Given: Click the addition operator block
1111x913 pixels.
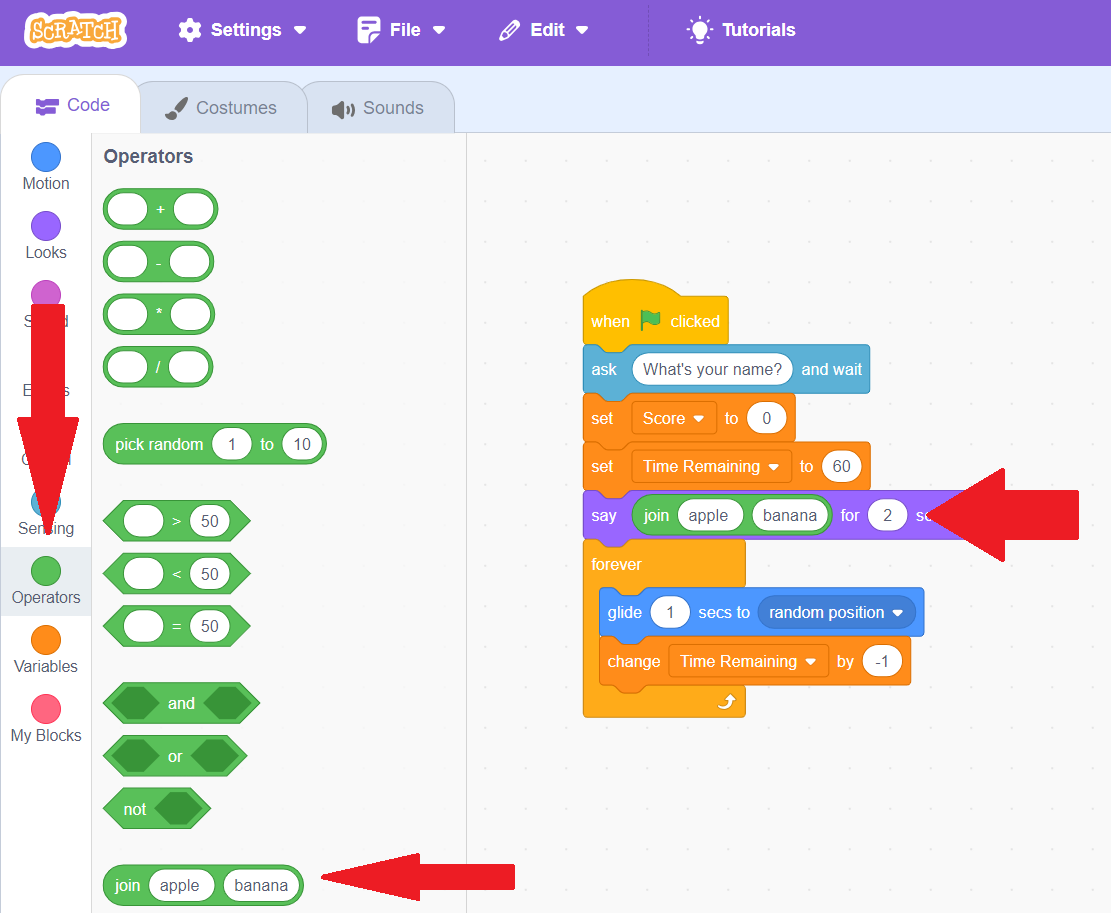Looking at the screenshot, I should point(160,209).
